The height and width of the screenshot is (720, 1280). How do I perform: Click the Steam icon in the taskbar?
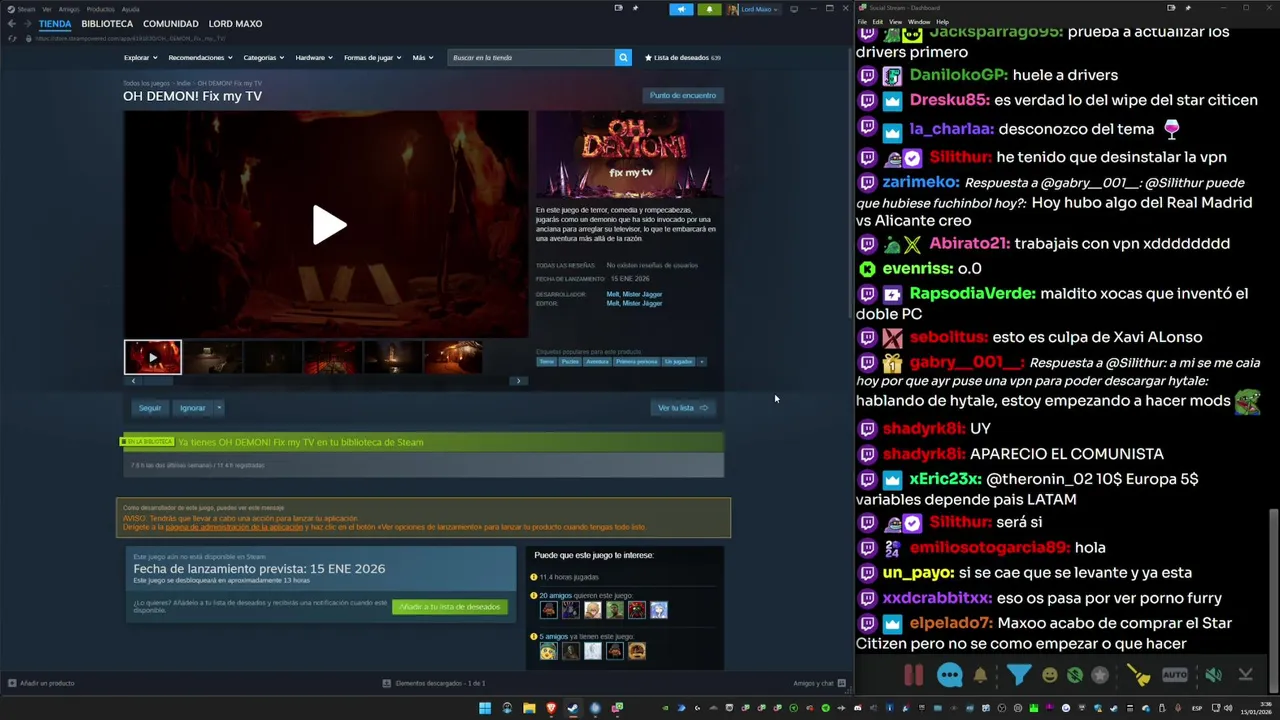(x=573, y=708)
